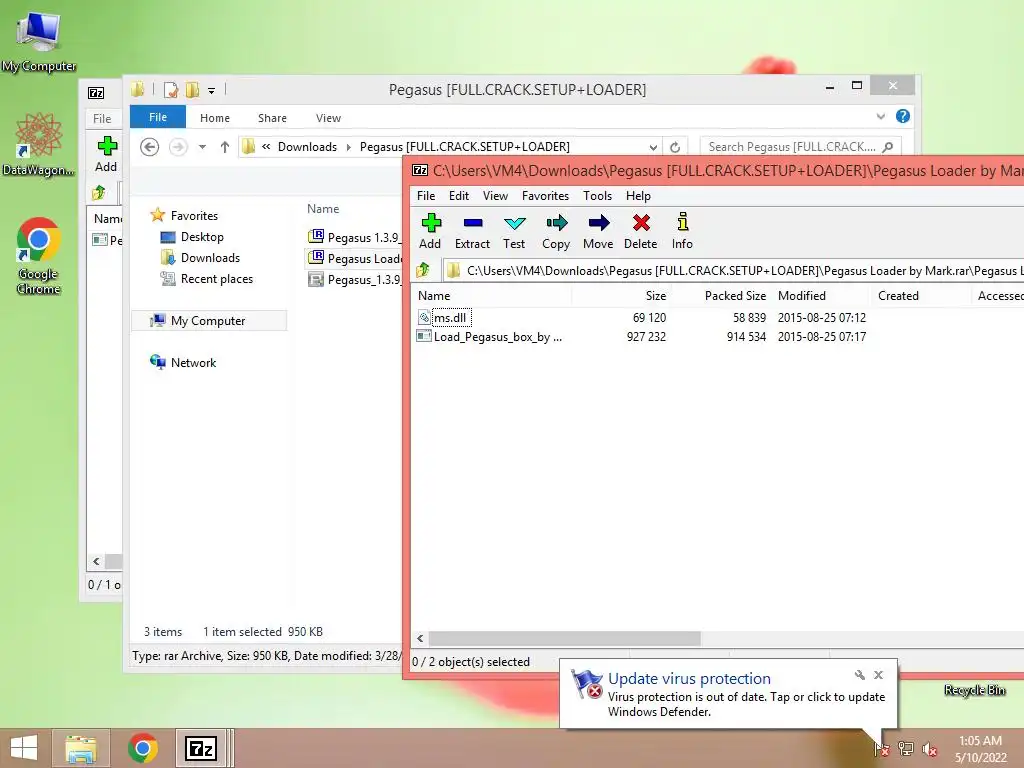Select Recent places in navigation pane
Viewport: 1024px width, 768px height.
pyautogui.click(x=217, y=279)
